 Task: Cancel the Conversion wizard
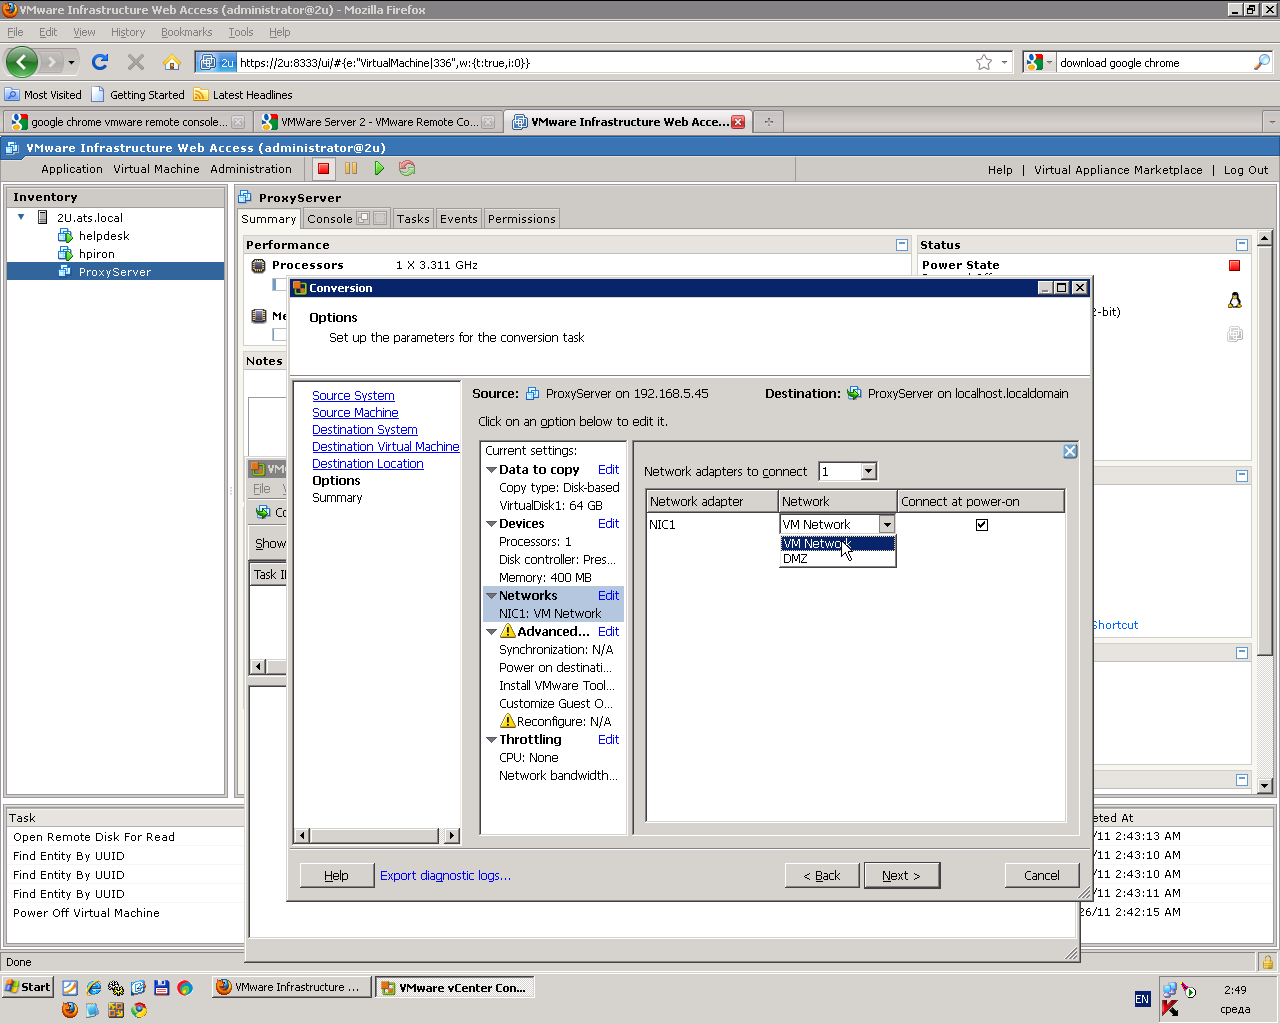[x=1042, y=876]
